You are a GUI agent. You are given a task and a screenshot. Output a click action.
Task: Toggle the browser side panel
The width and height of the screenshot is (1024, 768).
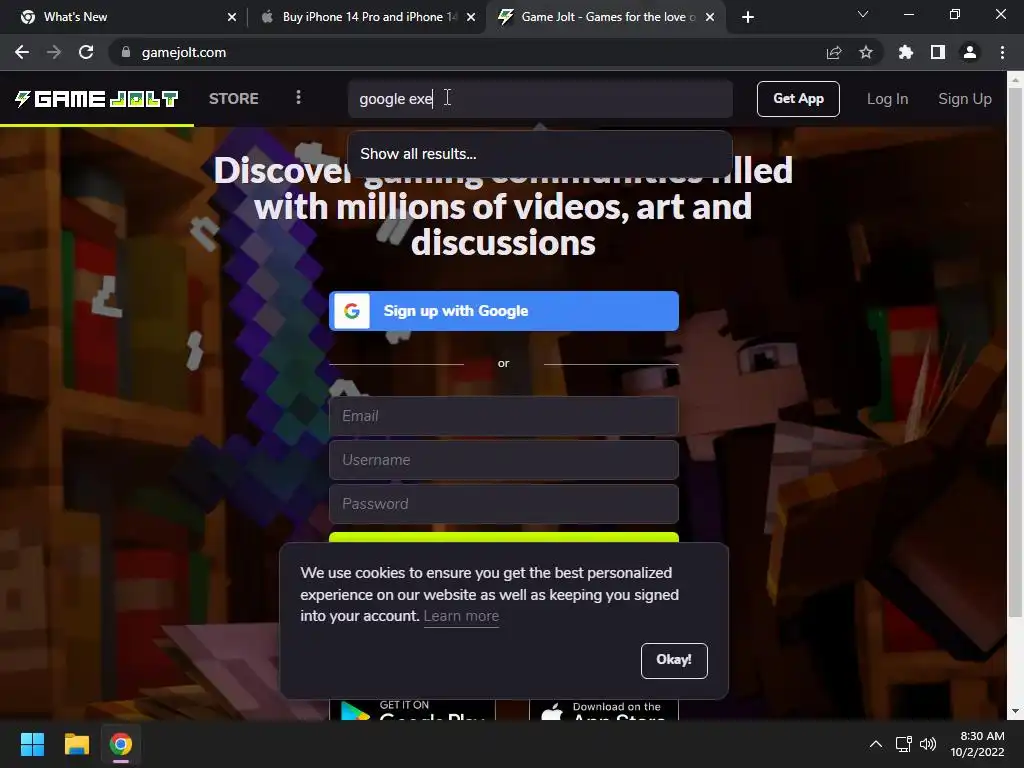(x=938, y=52)
